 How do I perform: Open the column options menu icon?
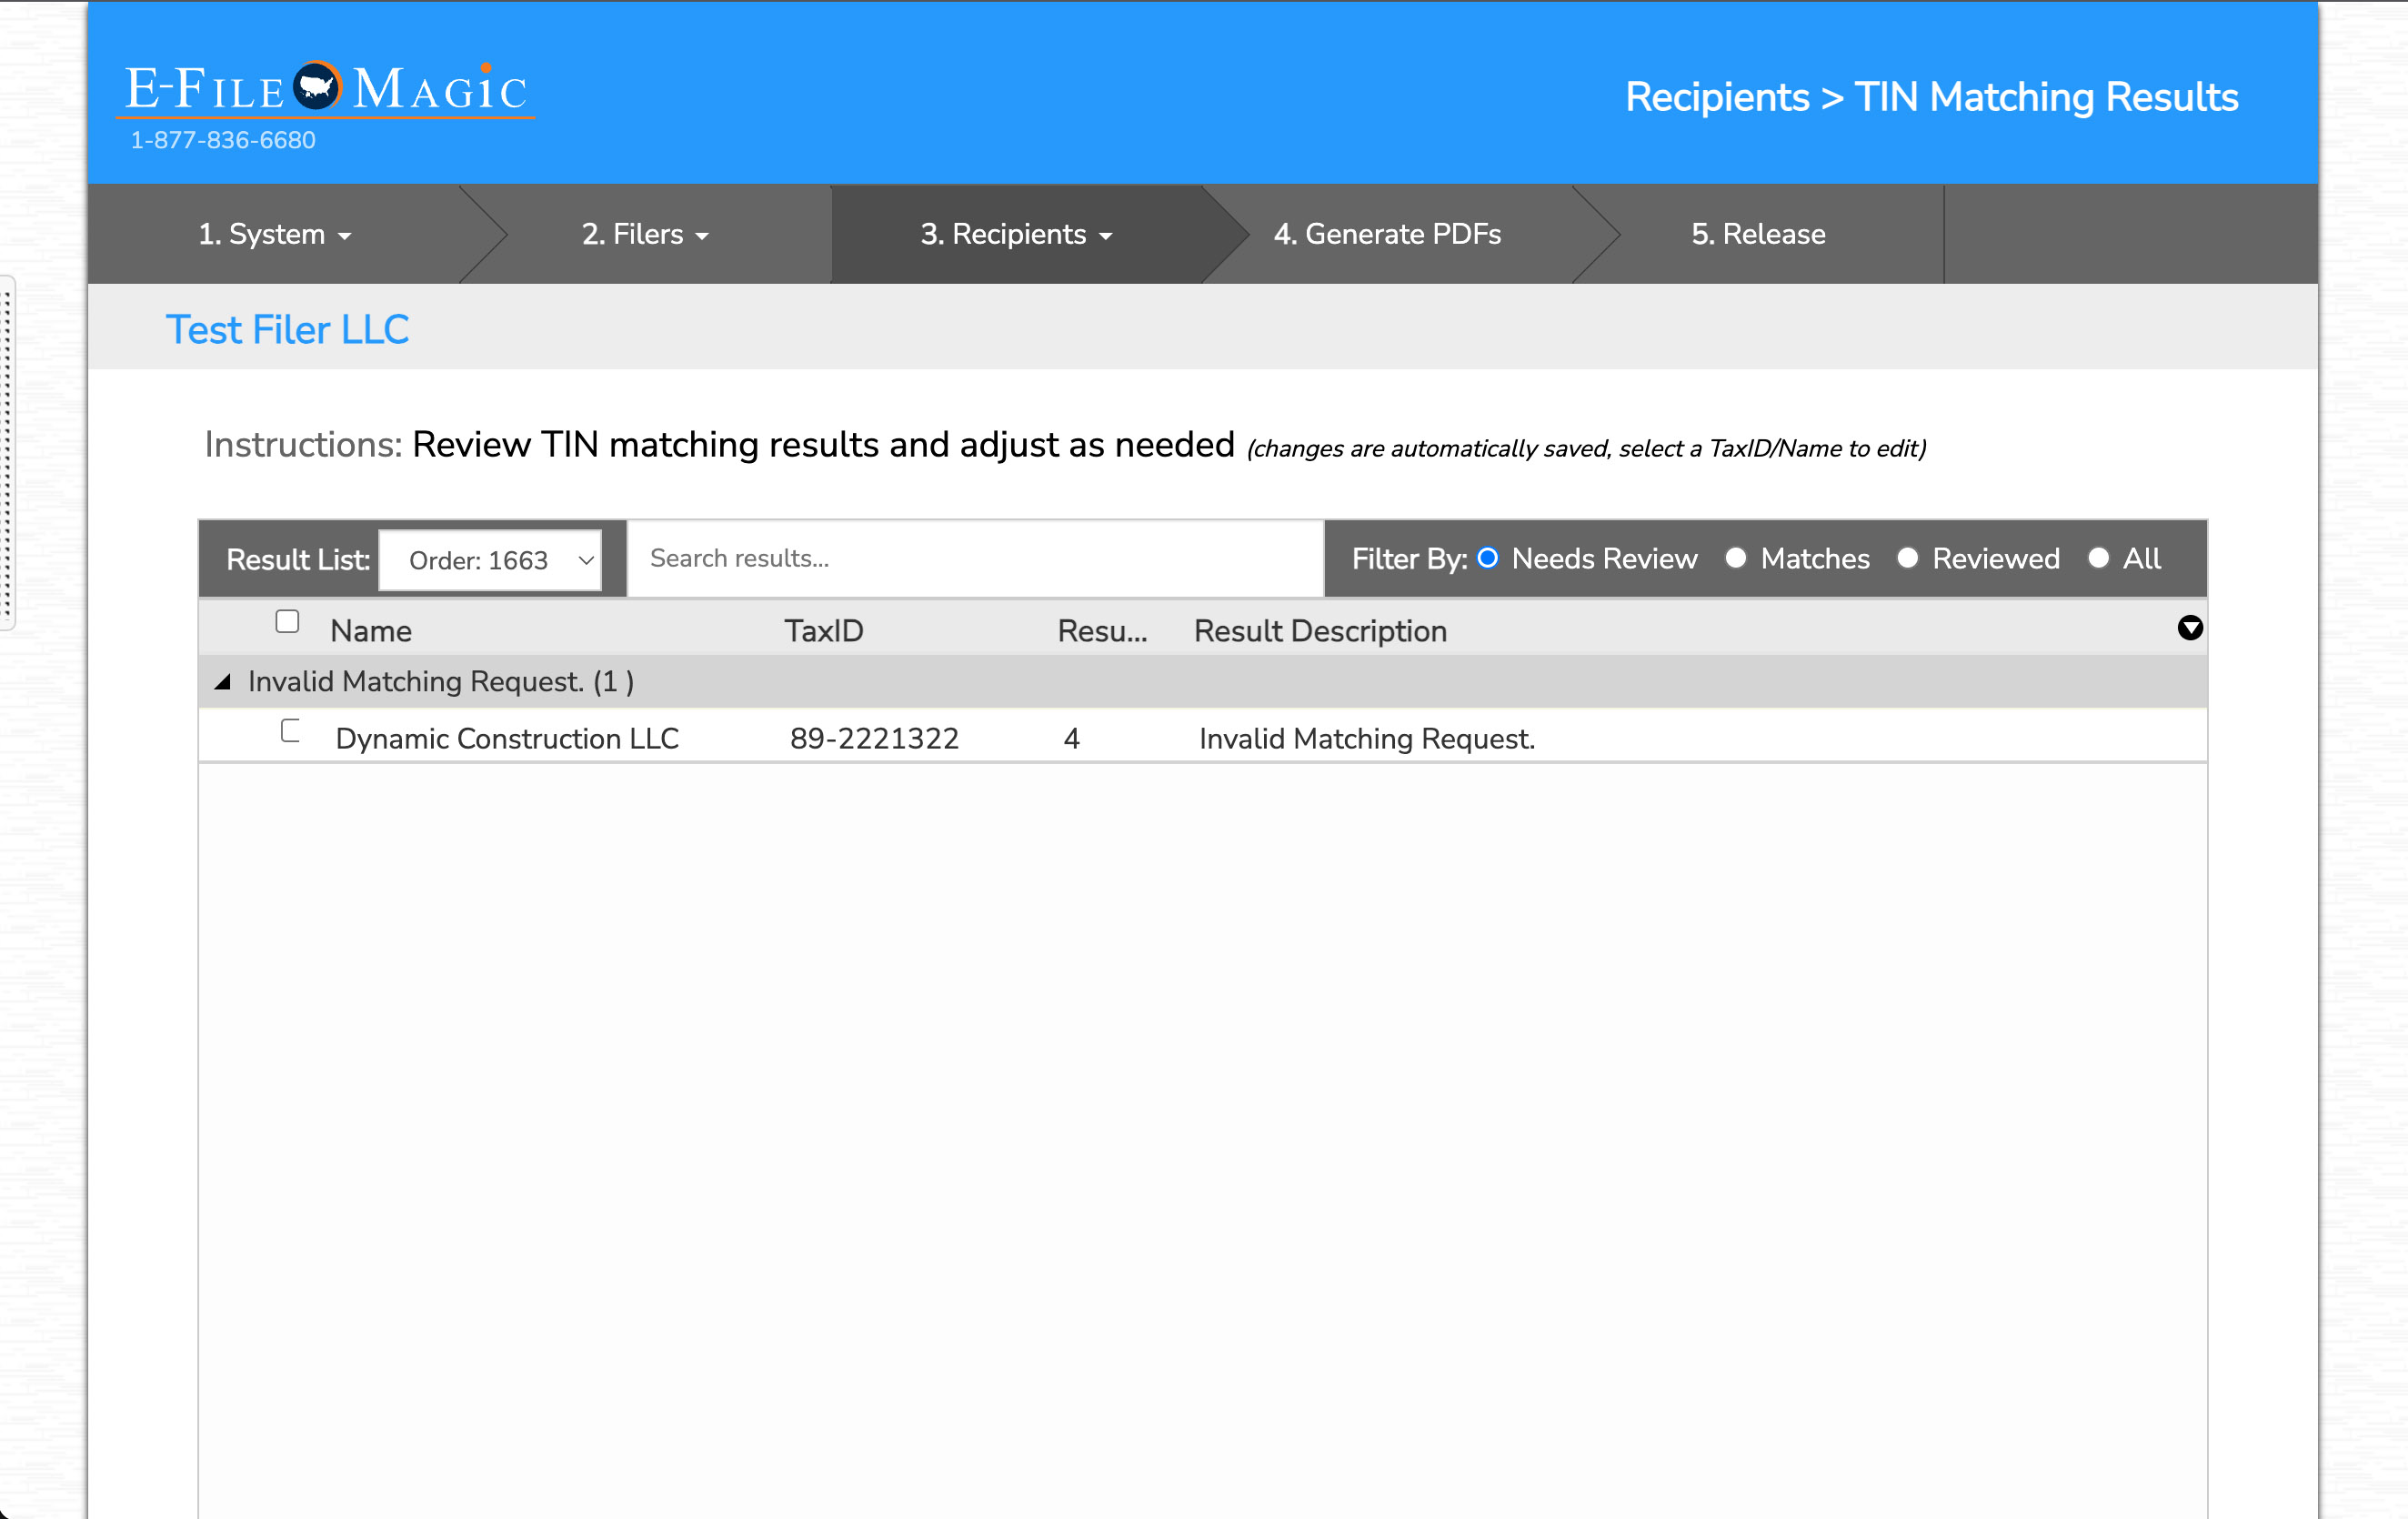tap(2189, 628)
